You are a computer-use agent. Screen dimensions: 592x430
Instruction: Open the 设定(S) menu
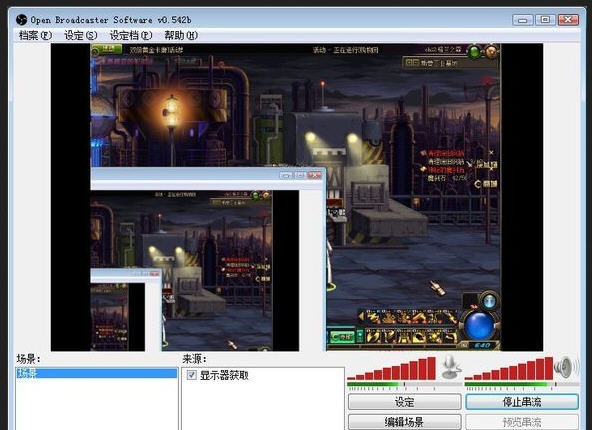tap(80, 35)
